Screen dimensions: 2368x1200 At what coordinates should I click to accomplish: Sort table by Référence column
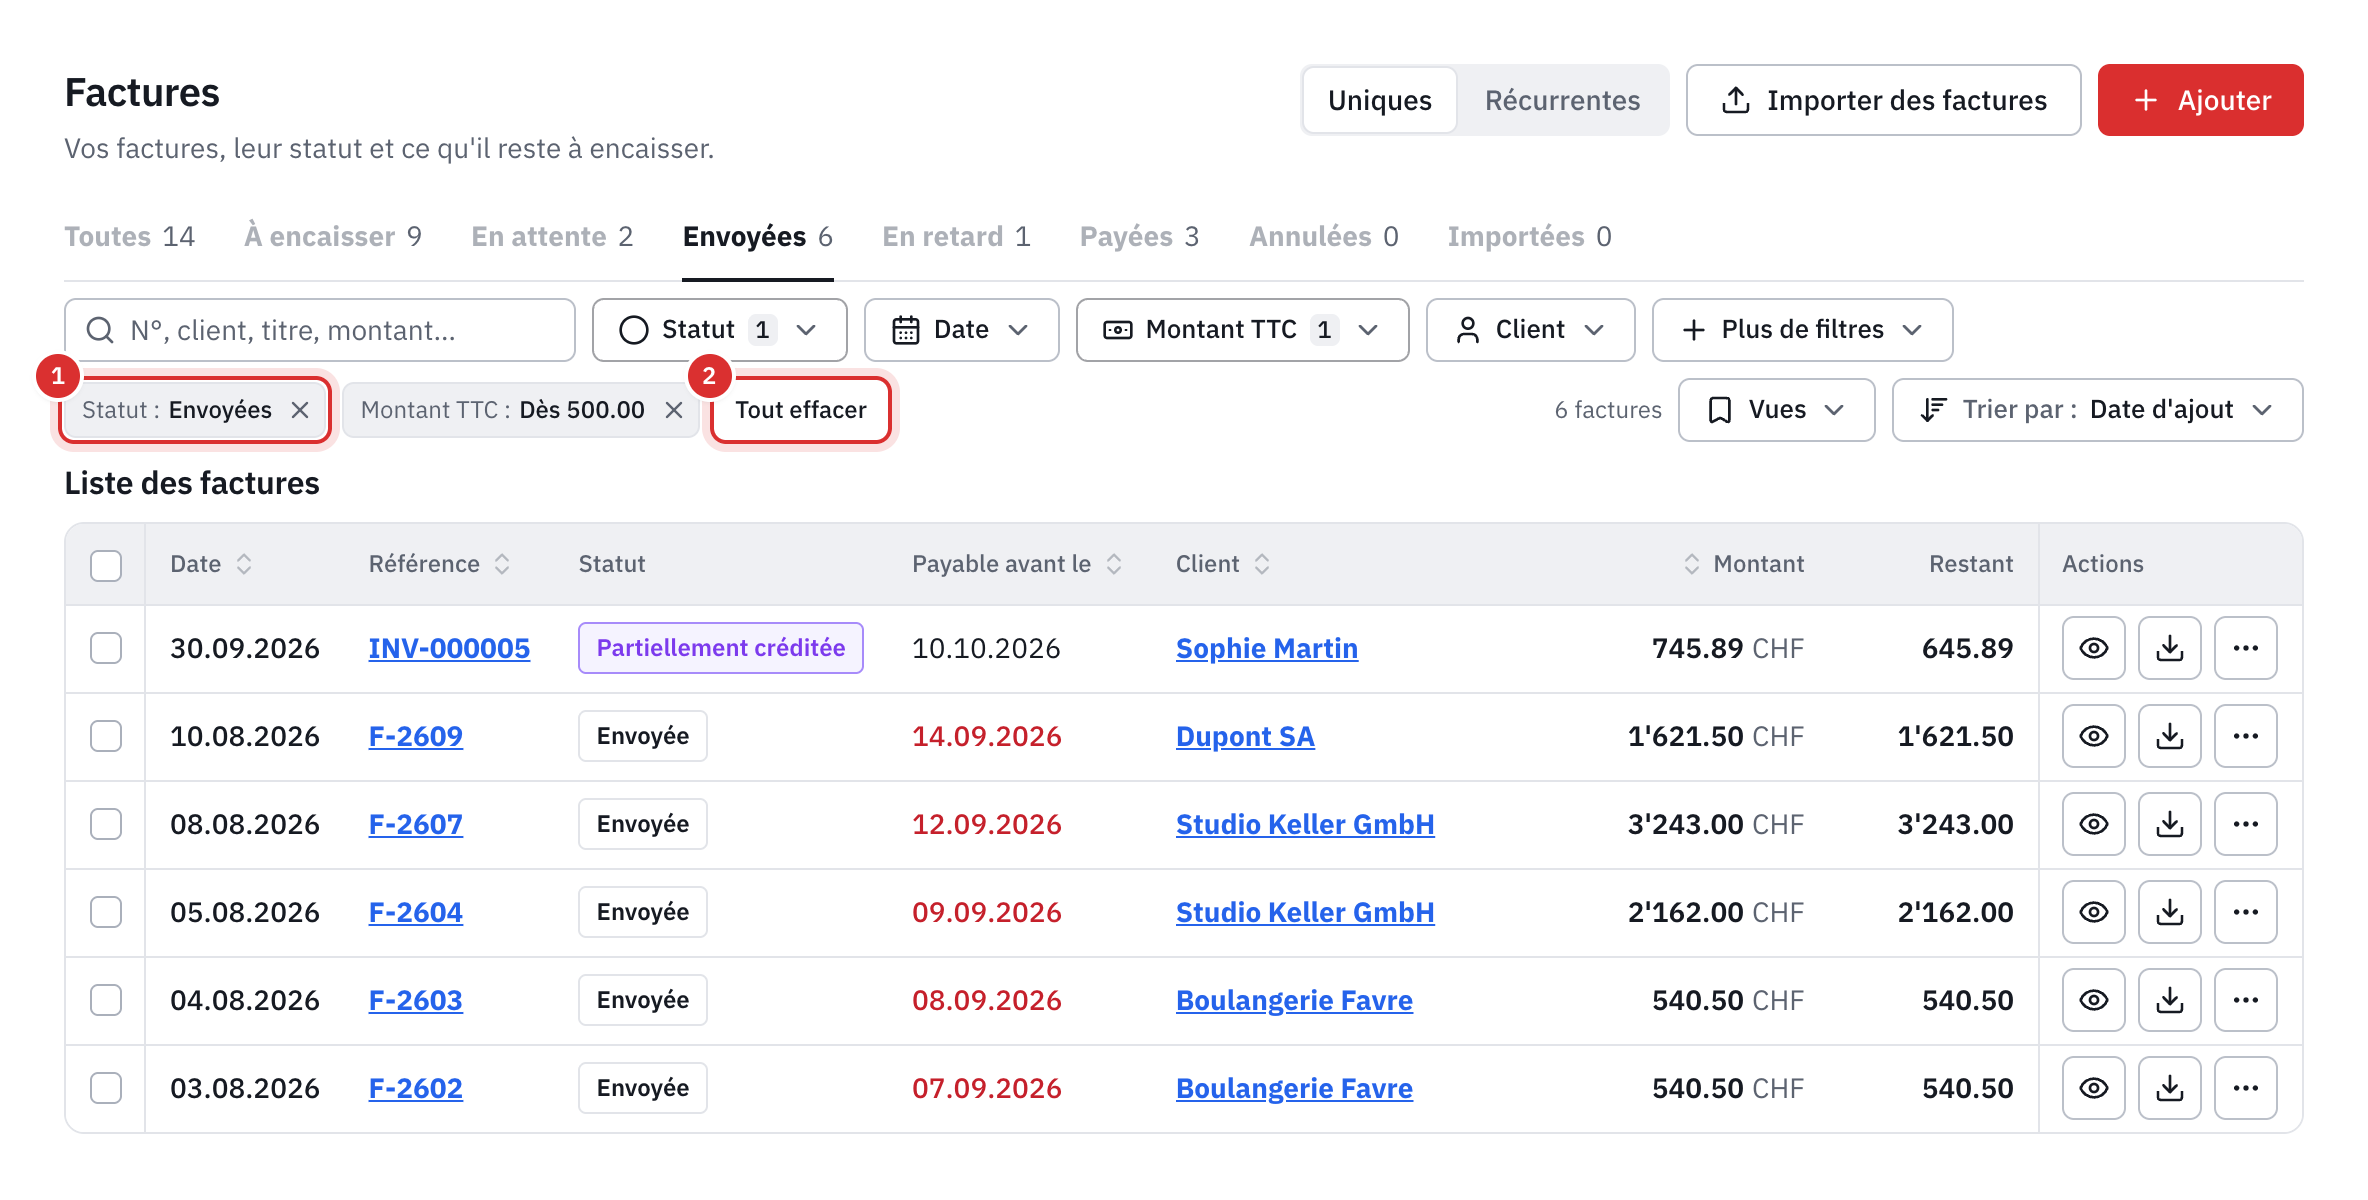point(440,564)
